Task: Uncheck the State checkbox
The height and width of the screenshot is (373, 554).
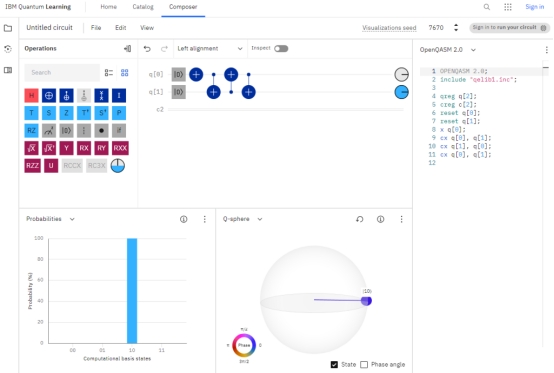Action: [x=334, y=365]
